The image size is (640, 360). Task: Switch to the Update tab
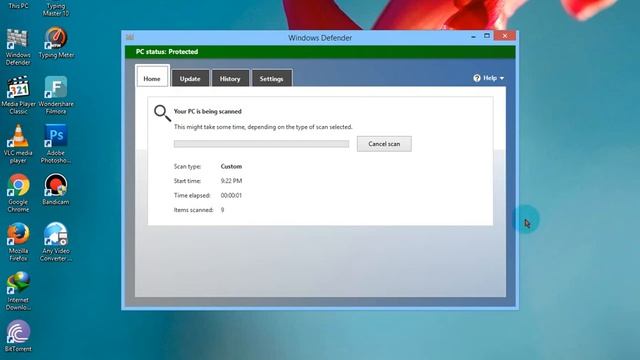pos(190,78)
